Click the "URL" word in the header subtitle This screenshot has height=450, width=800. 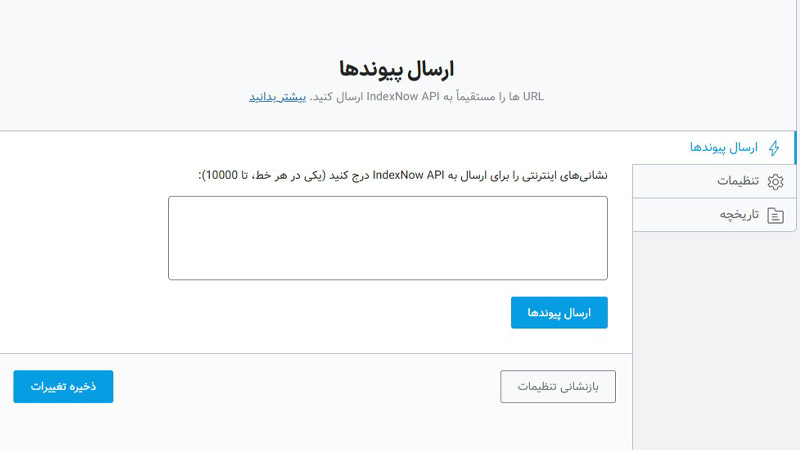[x=534, y=97]
